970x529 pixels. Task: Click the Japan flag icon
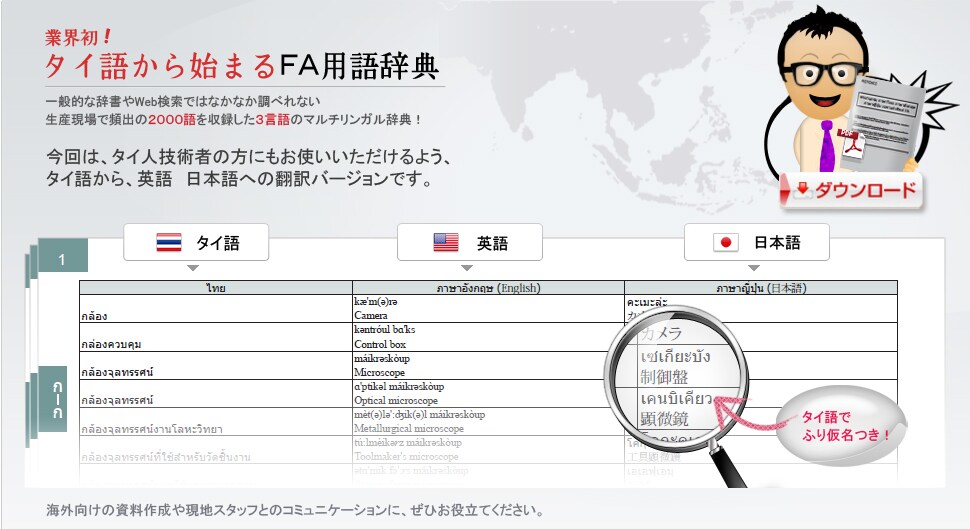[x=725, y=242]
